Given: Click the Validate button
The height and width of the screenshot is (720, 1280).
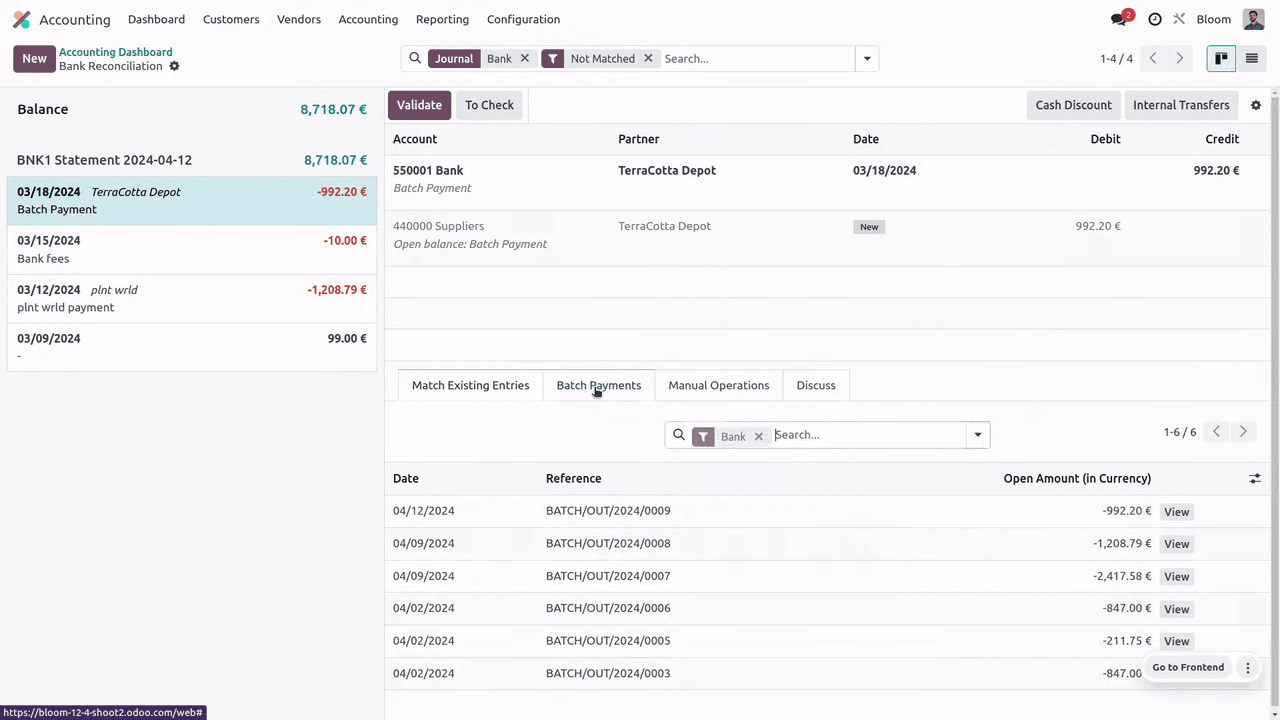Looking at the screenshot, I should pyautogui.click(x=419, y=105).
